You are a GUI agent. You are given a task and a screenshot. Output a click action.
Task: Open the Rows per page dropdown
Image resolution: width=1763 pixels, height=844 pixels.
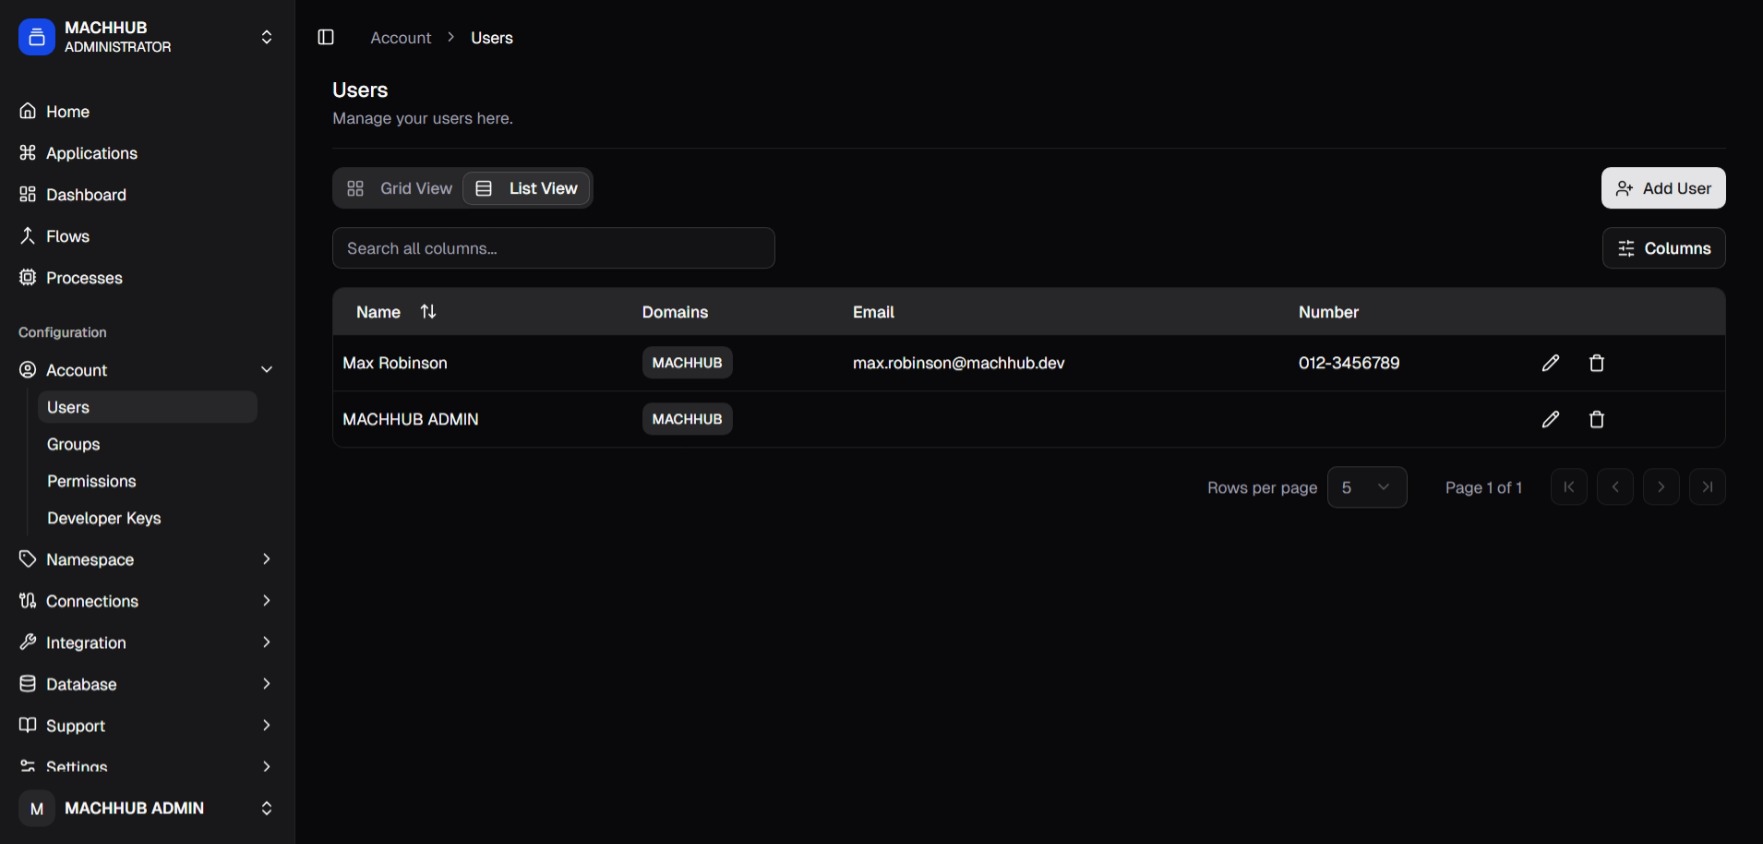pos(1367,487)
